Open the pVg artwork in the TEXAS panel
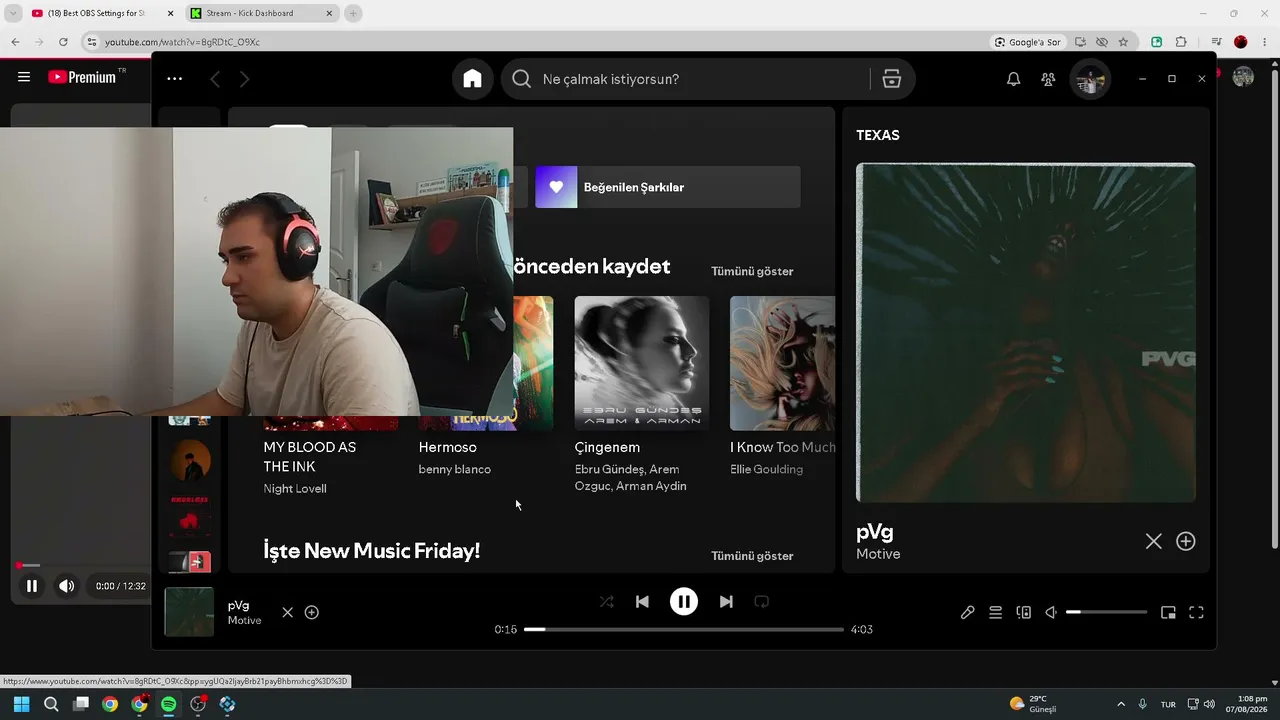Screen dimensions: 1280x720 click(1026, 333)
